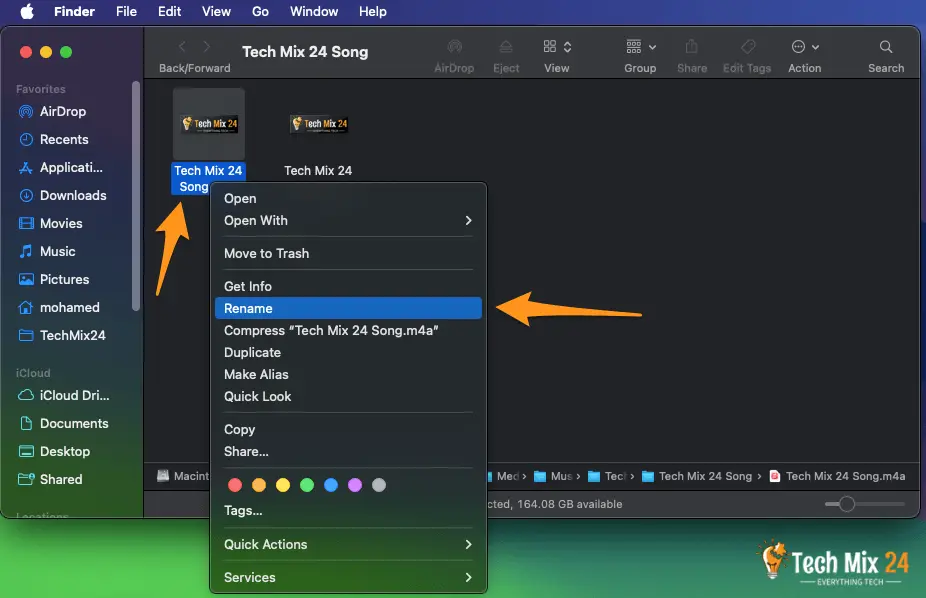Apply the gray color tag
The width and height of the screenshot is (926, 598).
point(379,485)
